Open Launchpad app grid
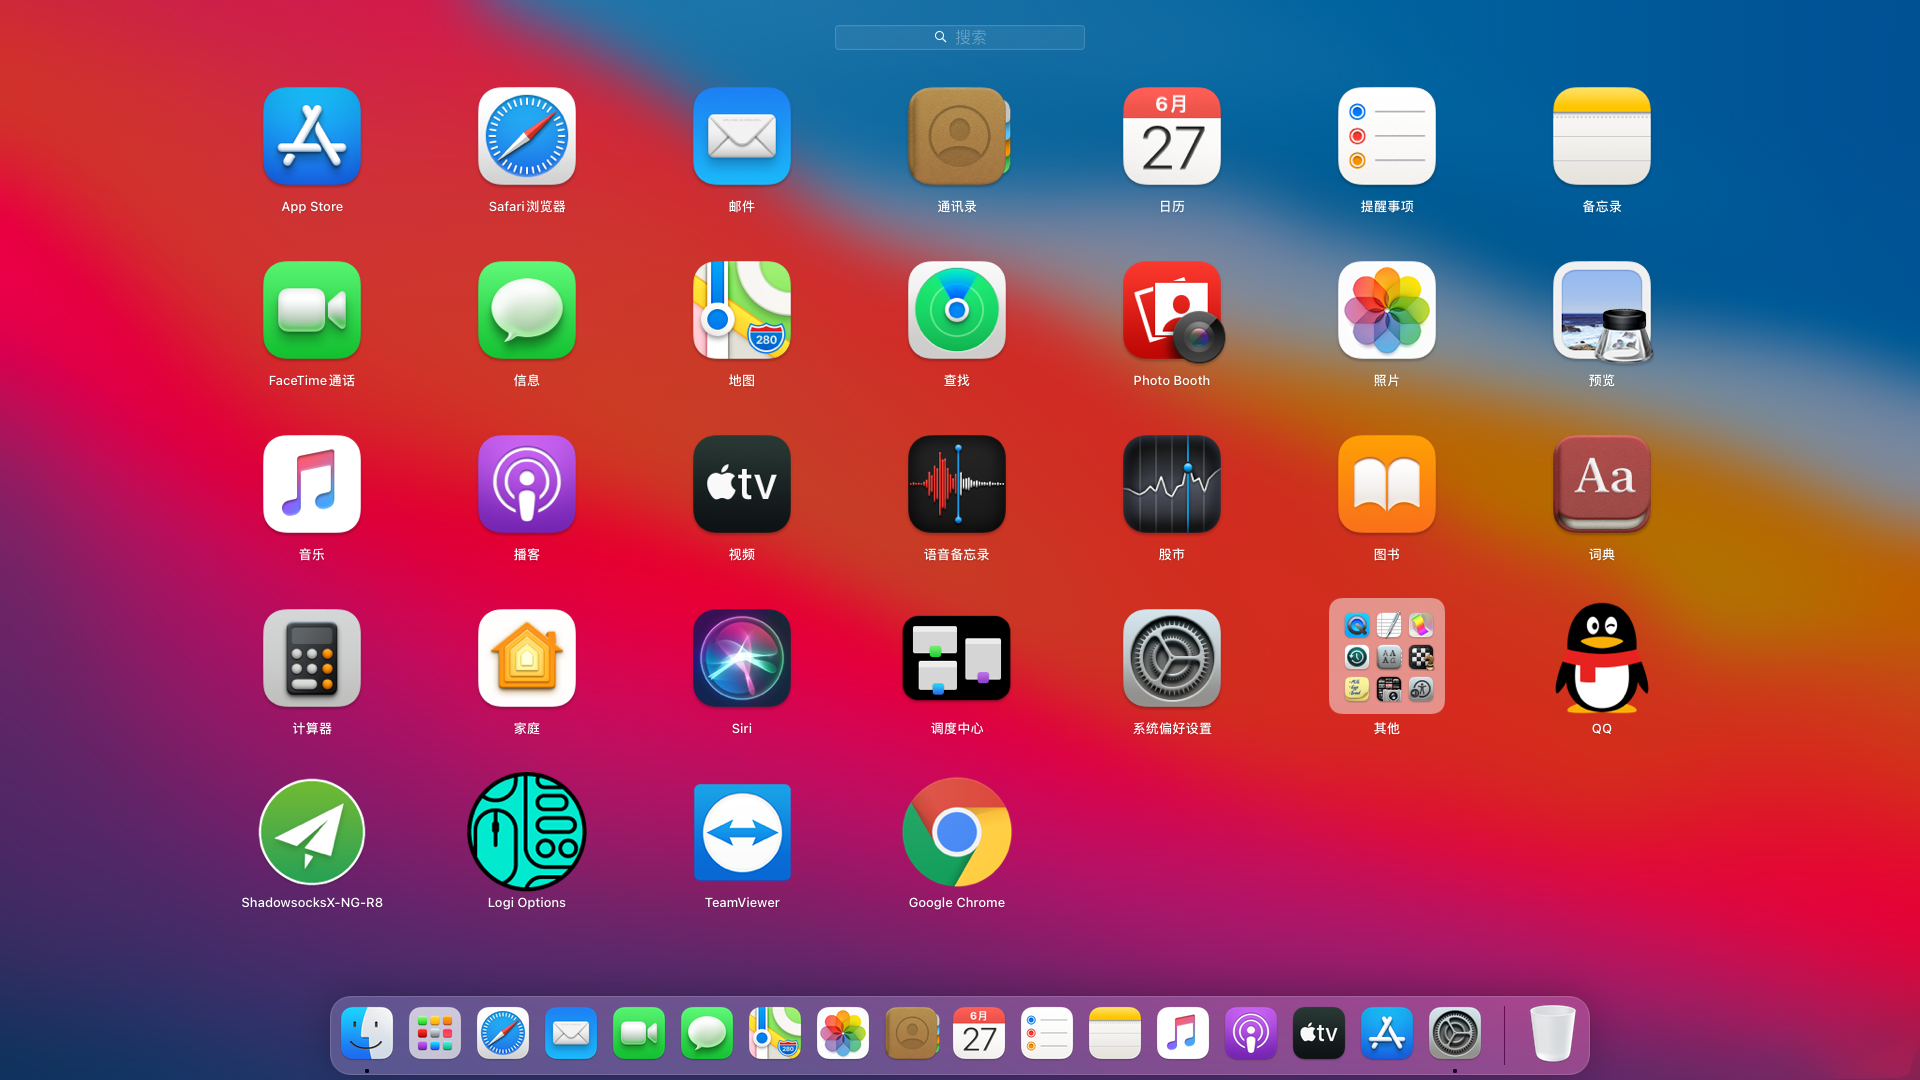1920x1080 pixels. (x=435, y=1034)
